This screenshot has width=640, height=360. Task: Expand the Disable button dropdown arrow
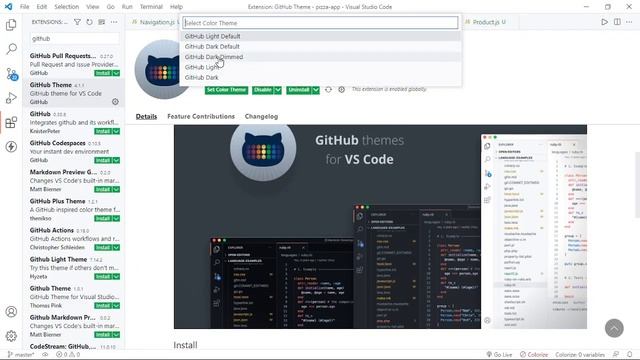[278, 90]
